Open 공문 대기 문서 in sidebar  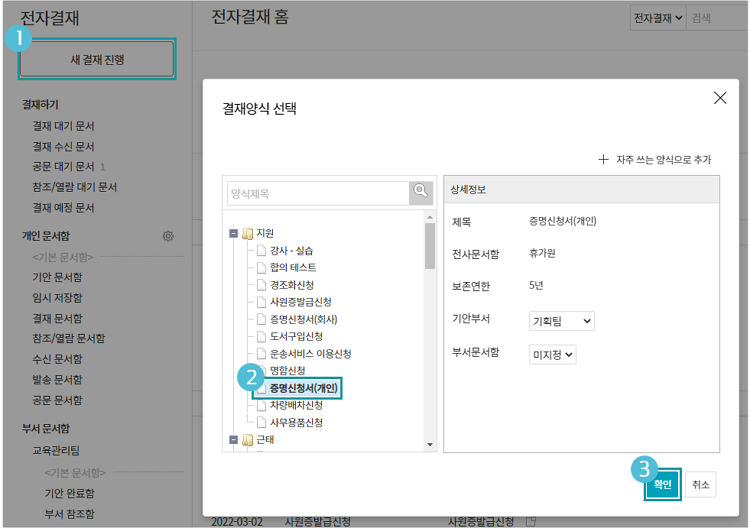point(63,166)
